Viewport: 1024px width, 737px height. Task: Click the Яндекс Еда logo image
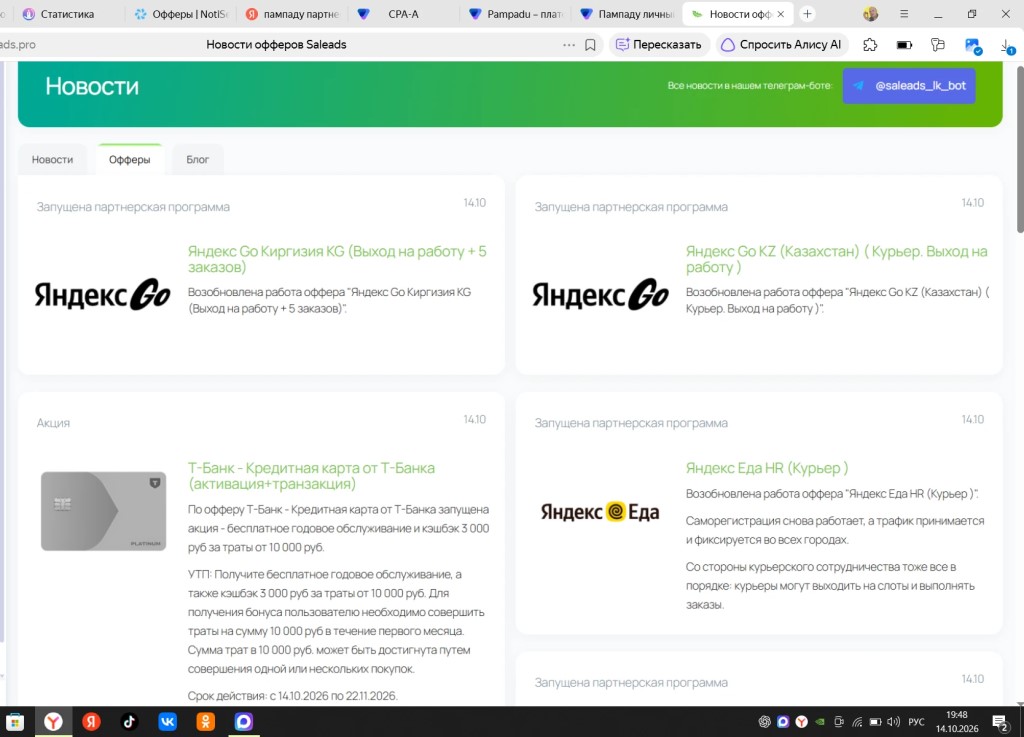600,511
